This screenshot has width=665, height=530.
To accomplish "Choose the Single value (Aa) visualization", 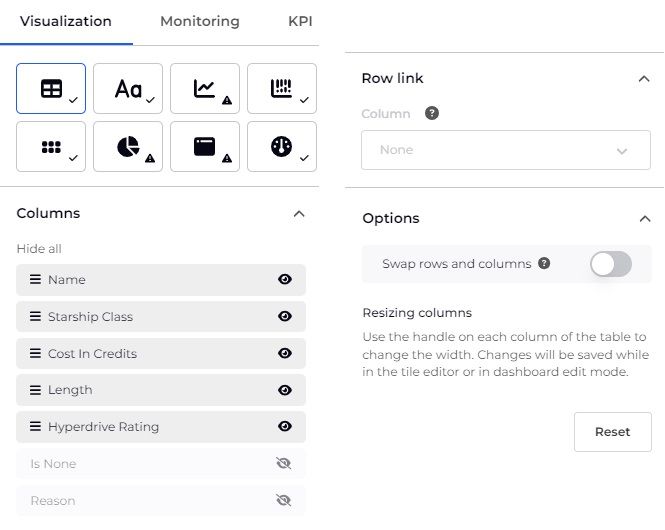I will pyautogui.click(x=128, y=89).
